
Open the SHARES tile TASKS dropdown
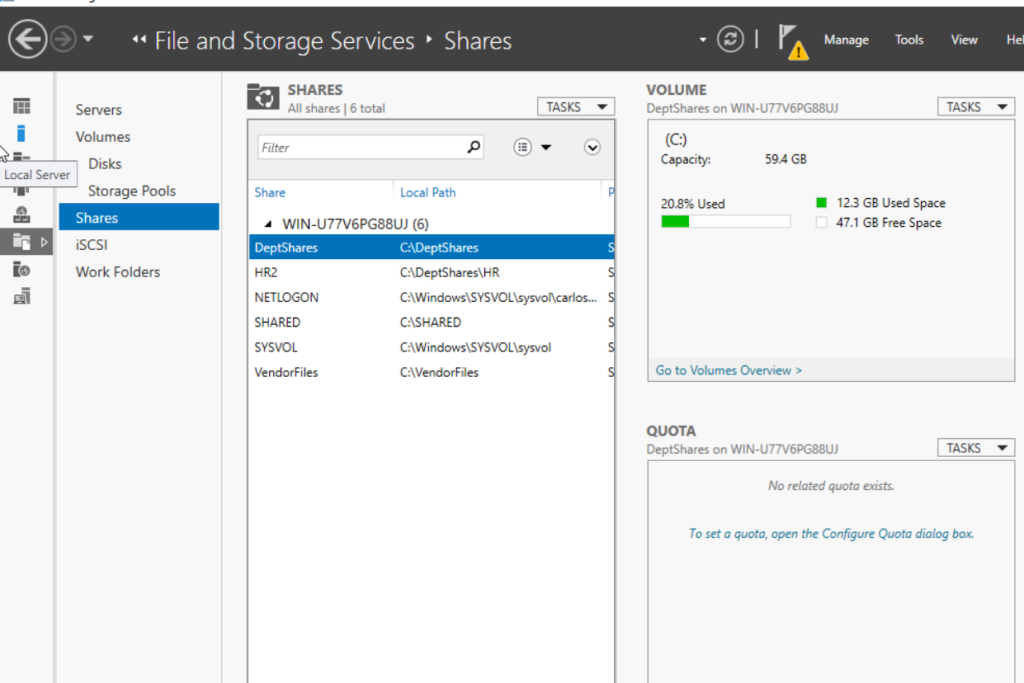575,107
